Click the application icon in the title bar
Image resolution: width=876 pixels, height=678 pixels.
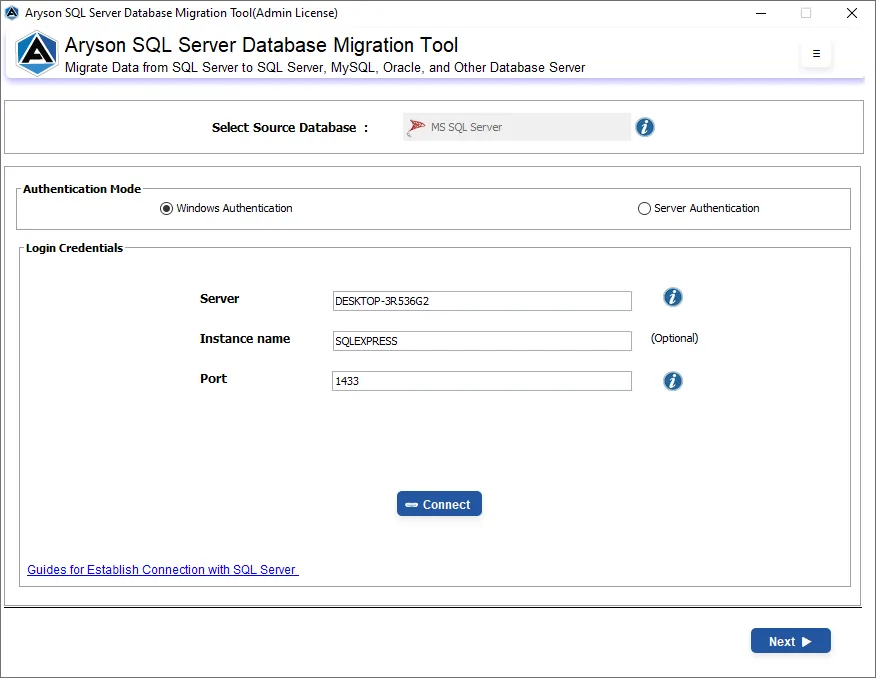tap(12, 13)
